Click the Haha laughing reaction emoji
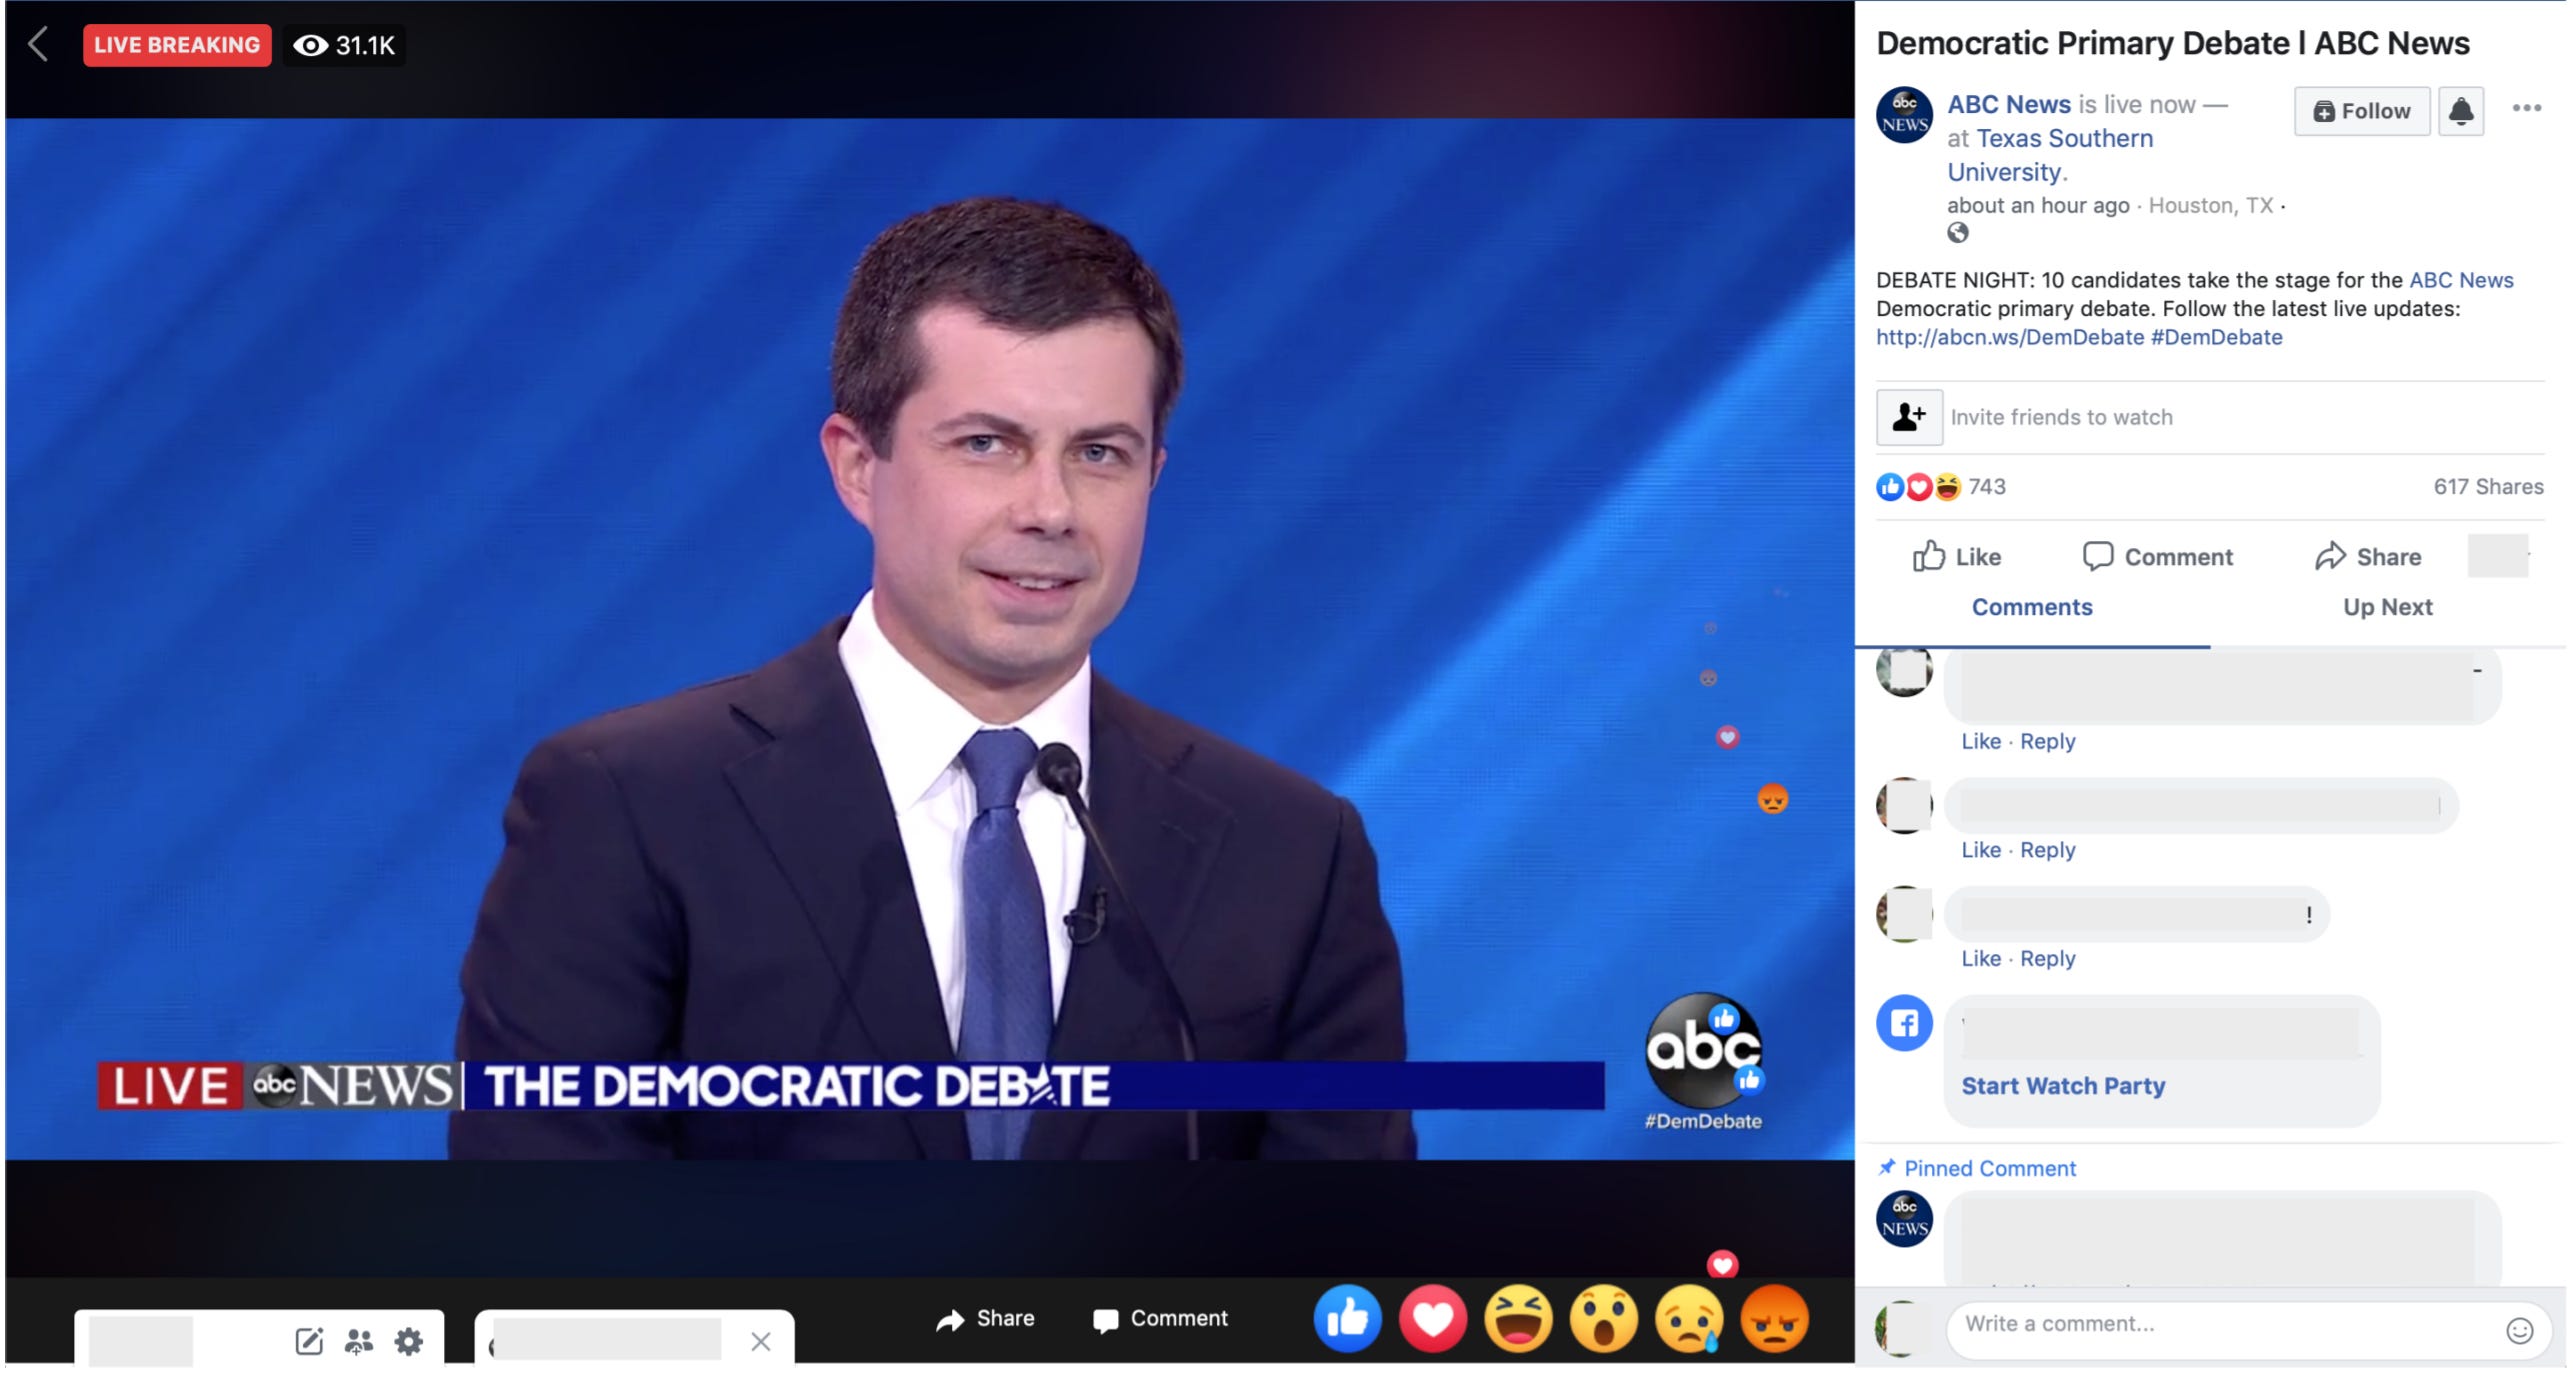 tap(1518, 1319)
